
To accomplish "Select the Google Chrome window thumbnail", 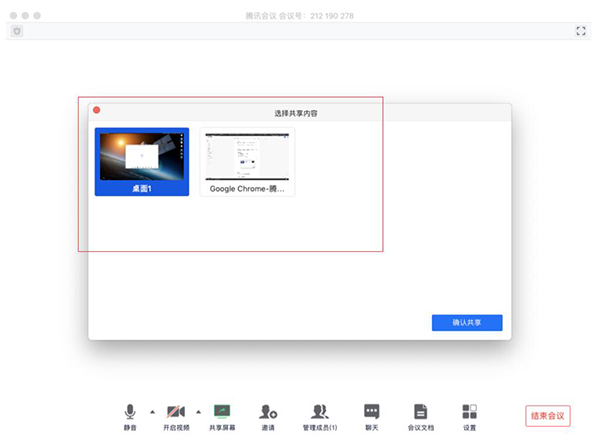I will 247,162.
